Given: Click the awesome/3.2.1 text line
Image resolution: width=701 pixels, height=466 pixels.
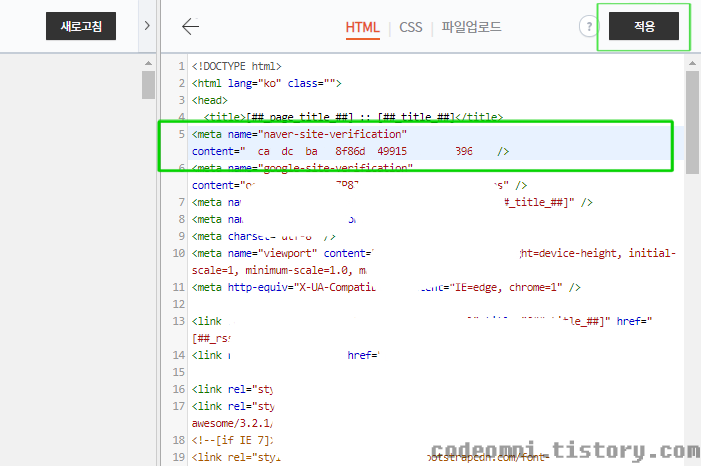Looking at the screenshot, I should coord(232,423).
